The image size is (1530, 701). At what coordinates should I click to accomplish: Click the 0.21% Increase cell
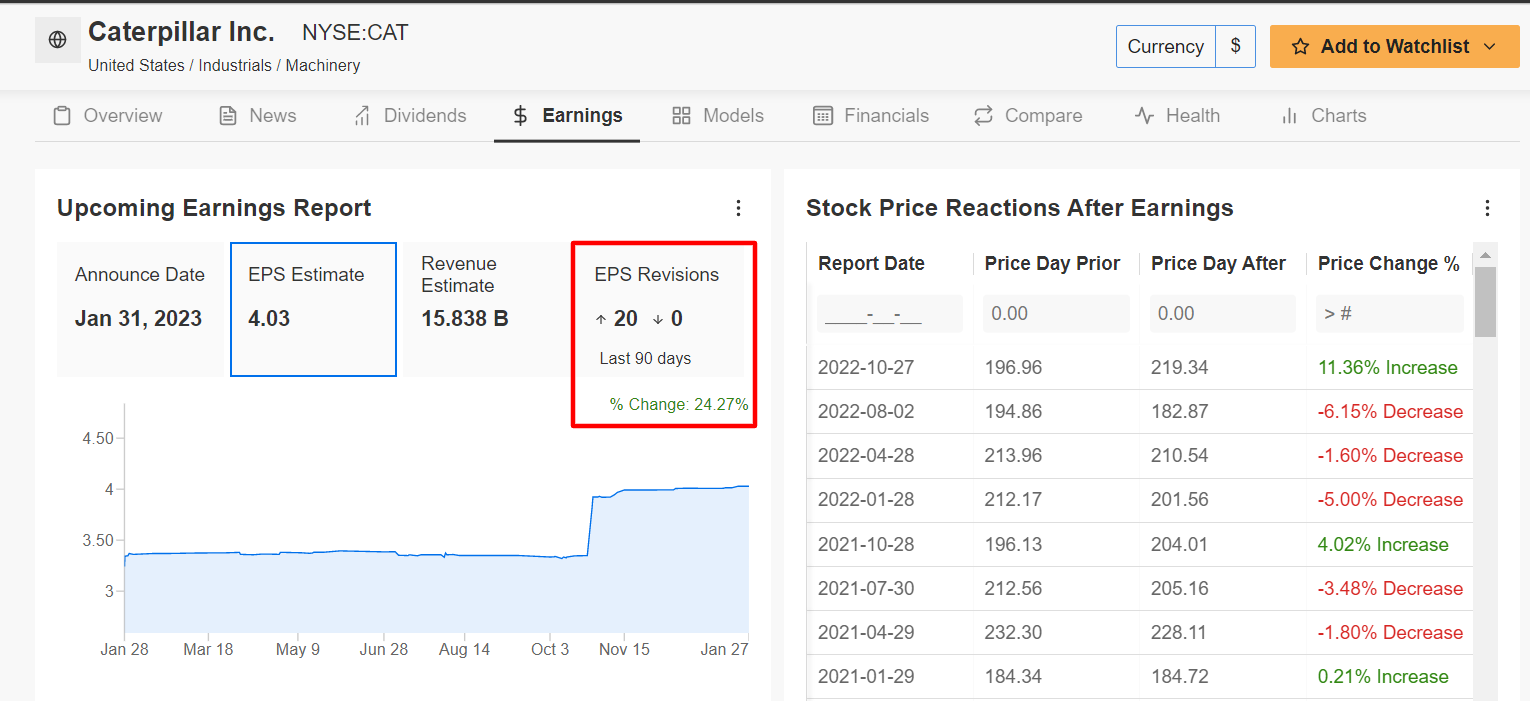tap(1383, 677)
